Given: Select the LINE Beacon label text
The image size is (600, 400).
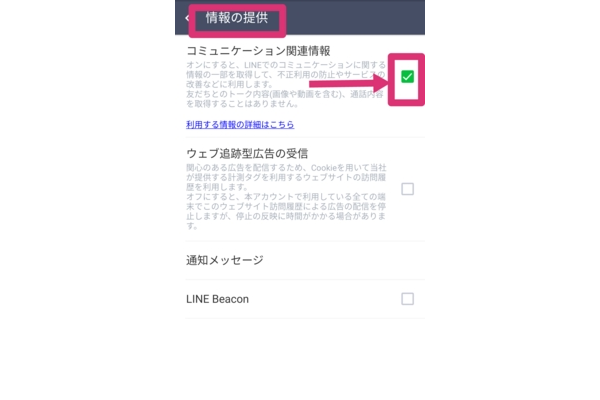Looking at the screenshot, I should coord(217,299).
